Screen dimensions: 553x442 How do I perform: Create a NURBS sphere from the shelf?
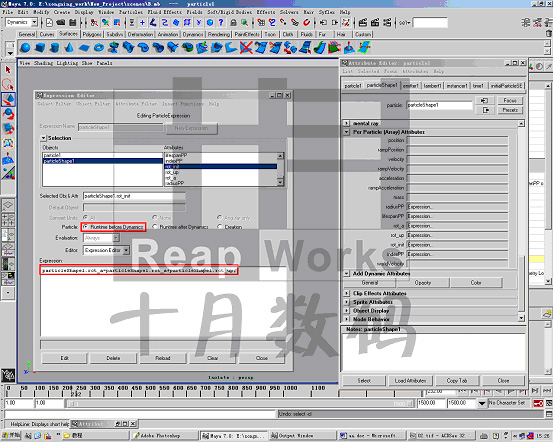click(25, 47)
